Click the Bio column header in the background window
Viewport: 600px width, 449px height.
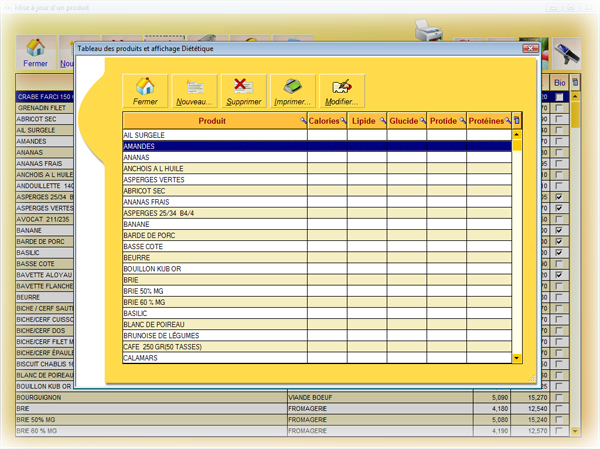click(559, 82)
